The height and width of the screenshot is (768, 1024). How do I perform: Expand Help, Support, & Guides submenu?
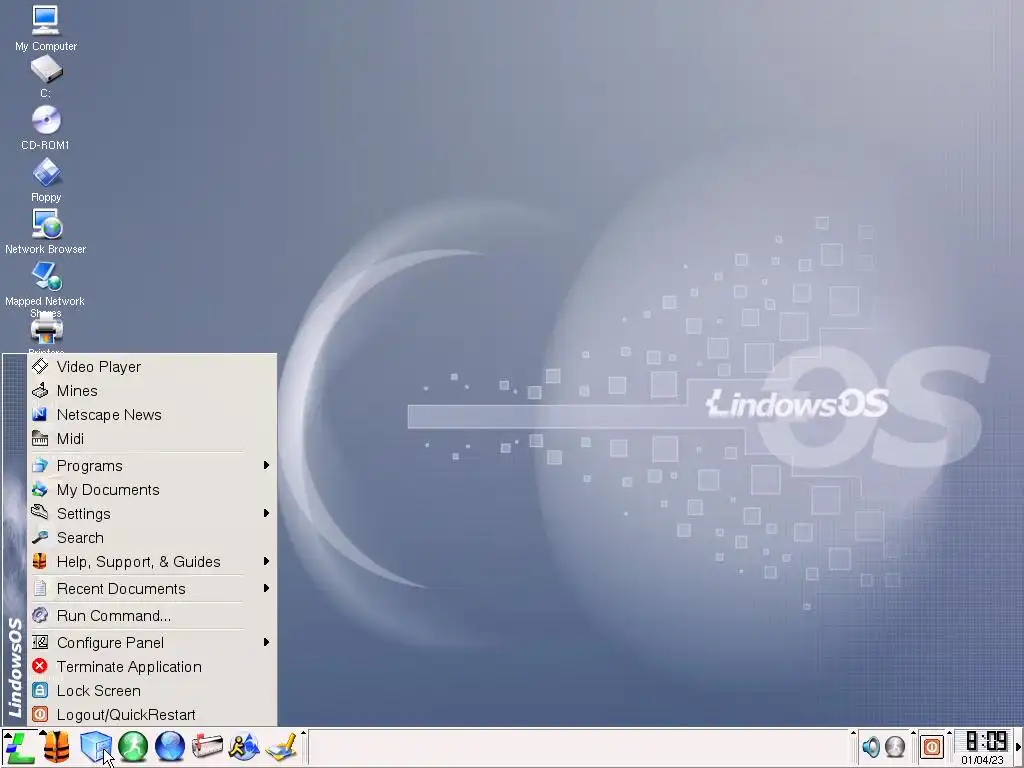152,562
